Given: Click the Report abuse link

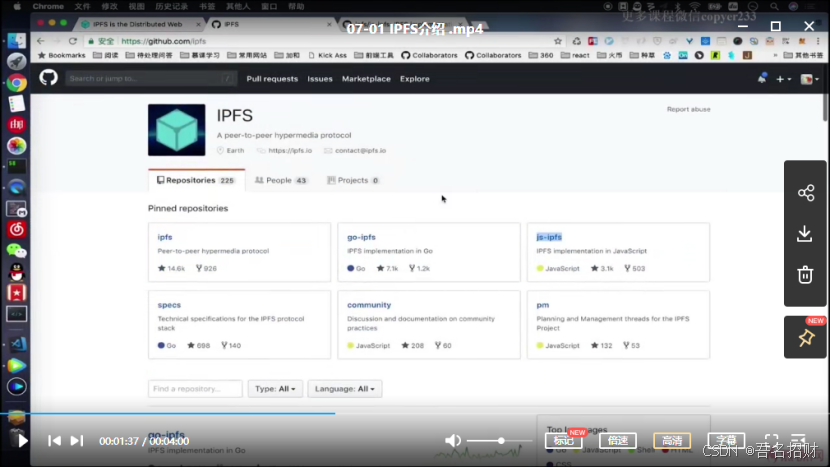Looking at the screenshot, I should (688, 109).
